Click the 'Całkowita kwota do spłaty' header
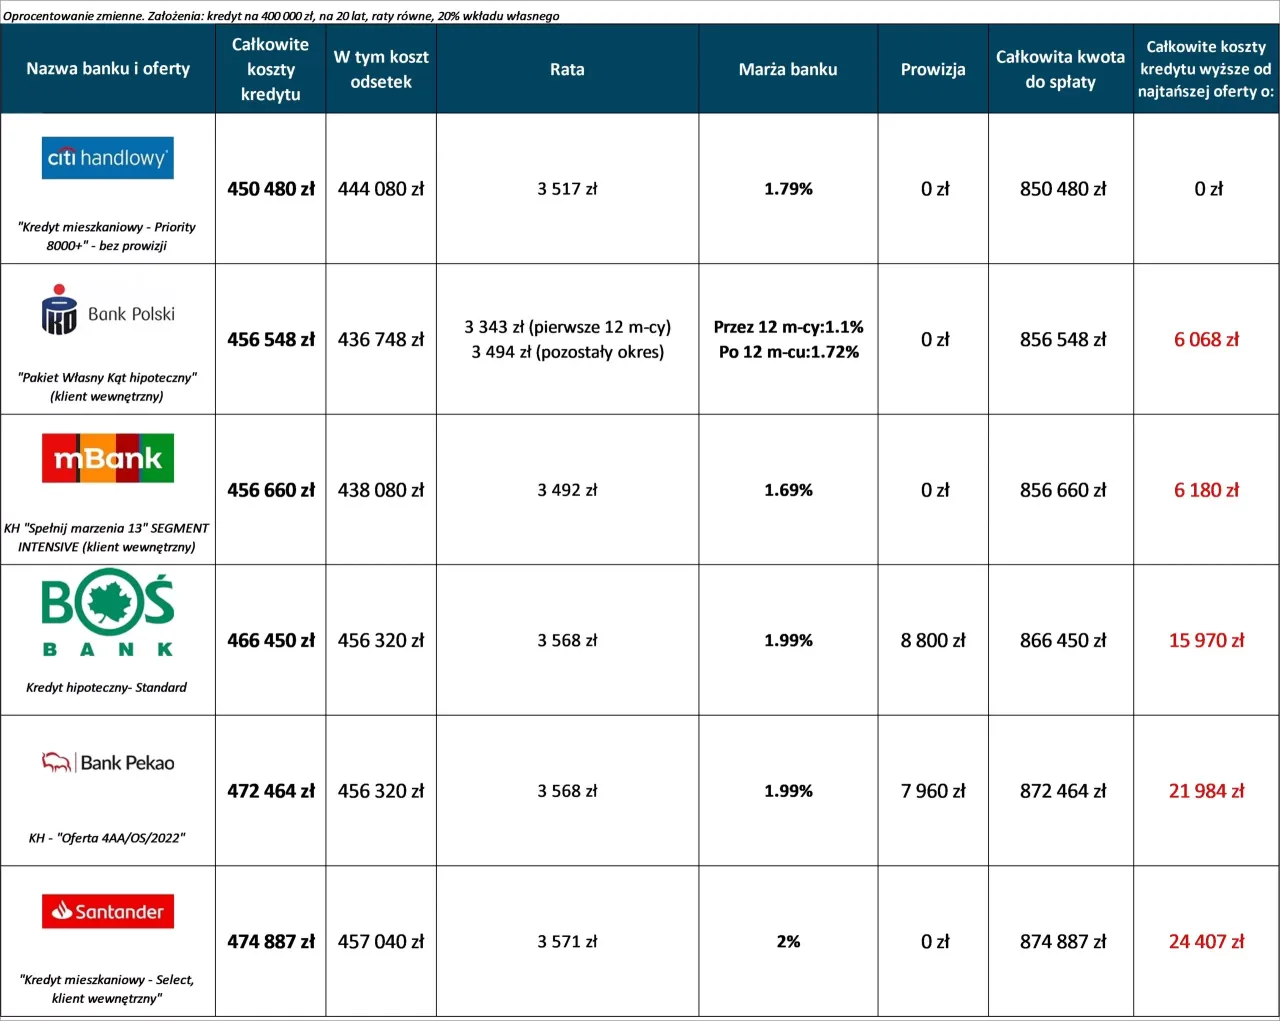Image resolution: width=1280 pixels, height=1021 pixels. pos(1060,69)
